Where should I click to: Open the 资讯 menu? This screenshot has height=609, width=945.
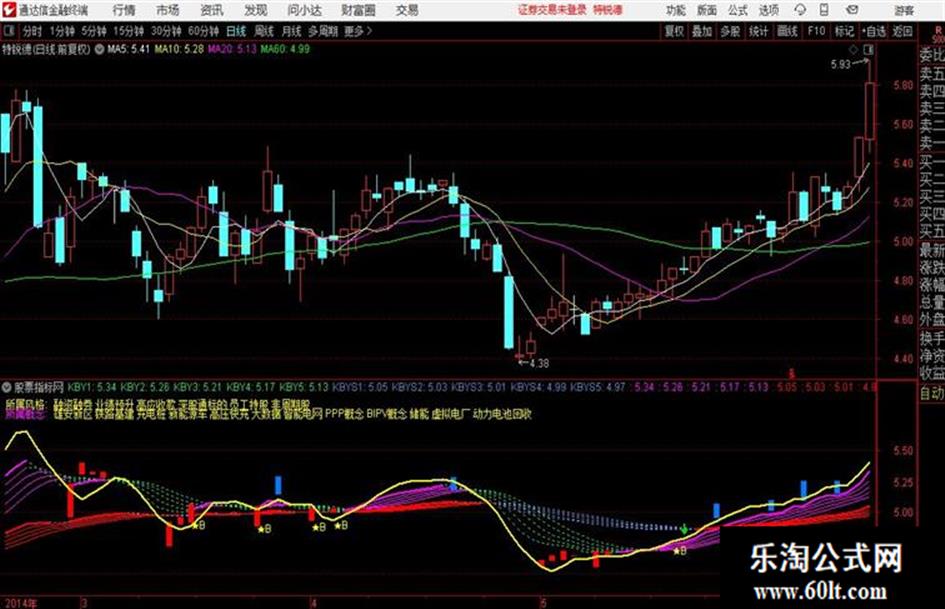[x=212, y=10]
